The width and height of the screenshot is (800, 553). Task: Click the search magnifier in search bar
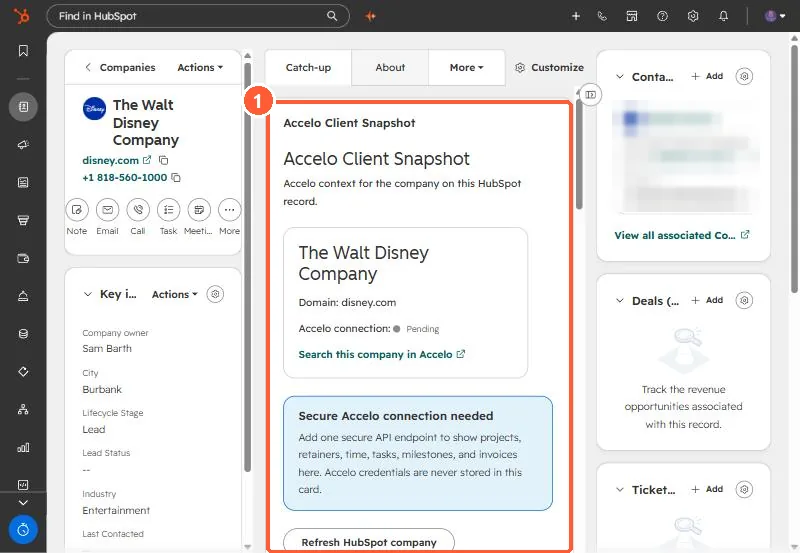332,16
